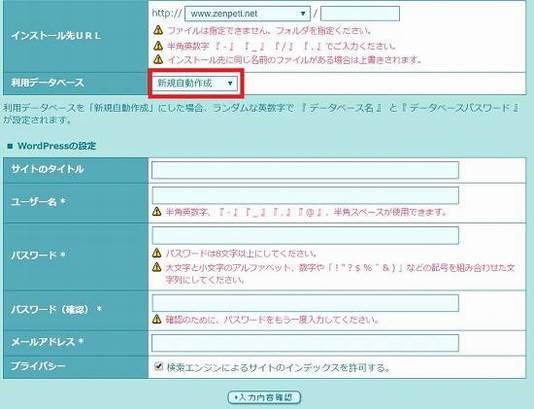Screen dimensions: 534x409
Task: Click warning icon beside パスワードは8文字以上 hint
Action: [x=157, y=253]
